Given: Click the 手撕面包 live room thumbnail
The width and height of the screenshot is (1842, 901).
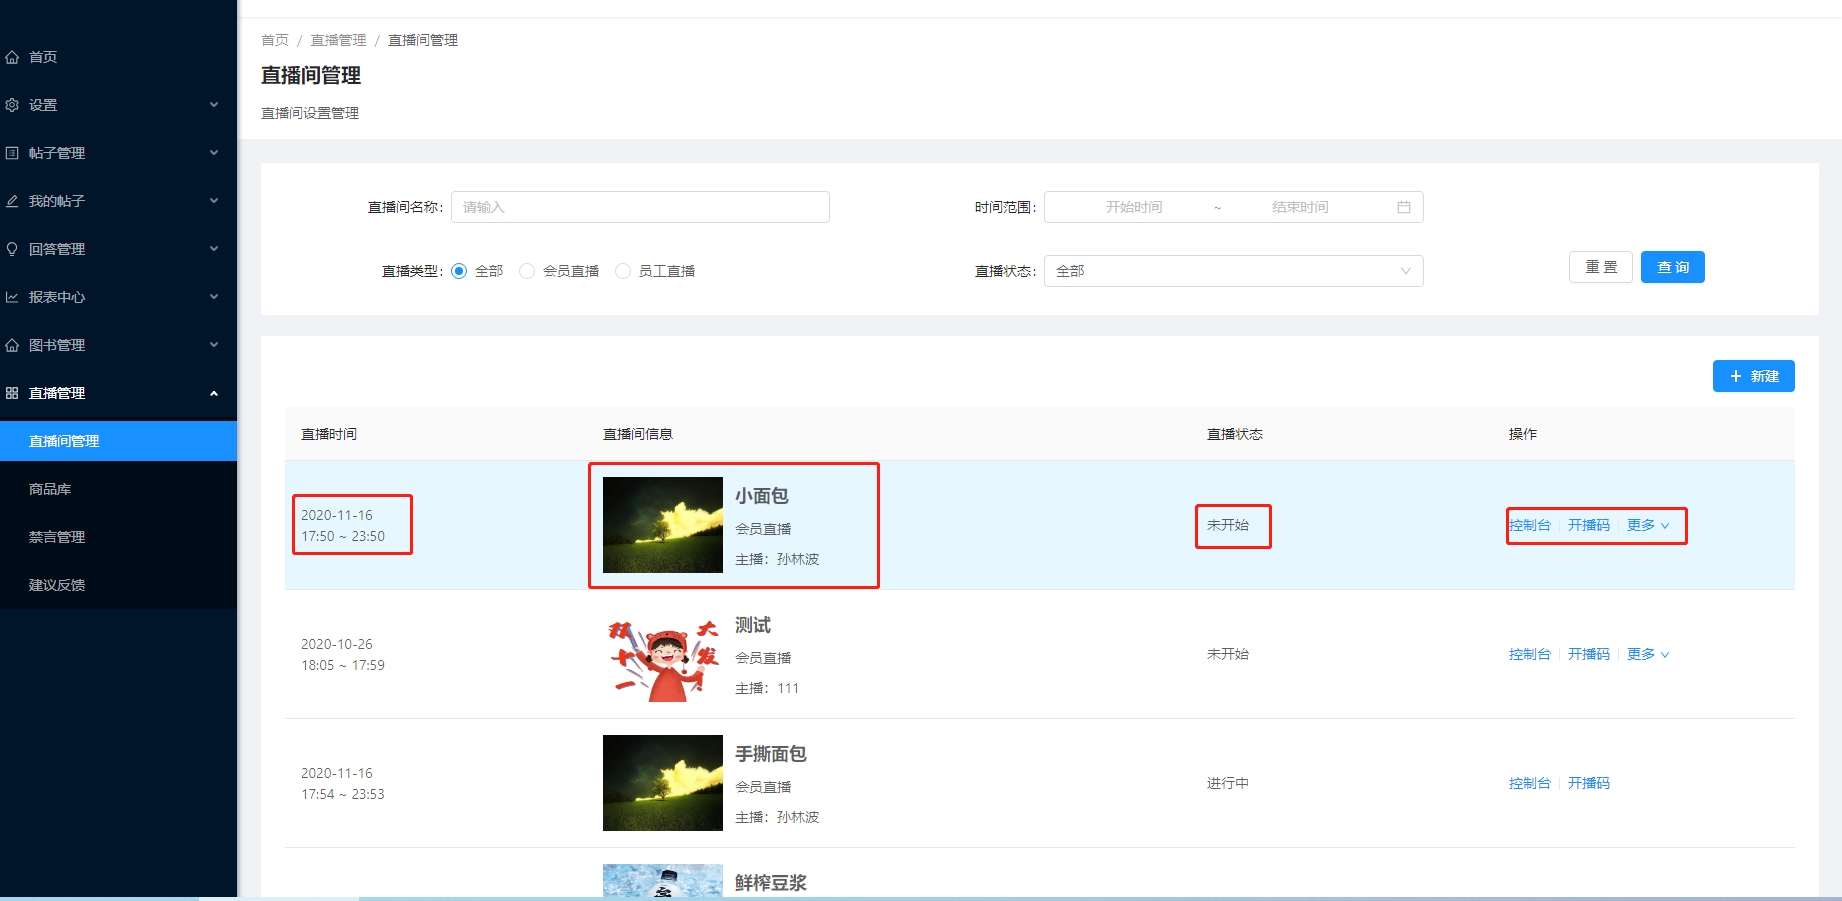Looking at the screenshot, I should point(663,783).
